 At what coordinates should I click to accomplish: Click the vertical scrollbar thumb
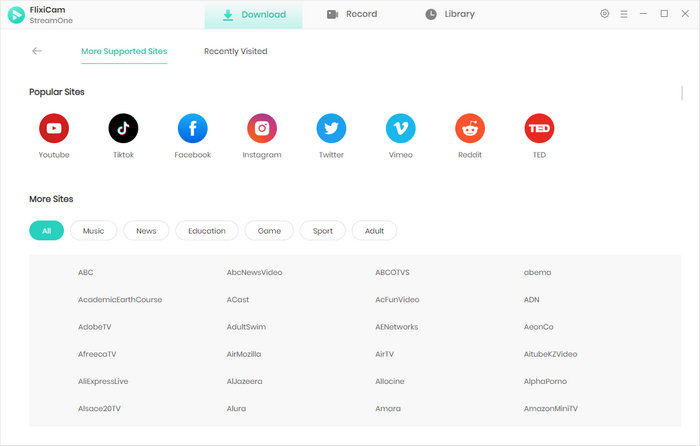pos(682,93)
